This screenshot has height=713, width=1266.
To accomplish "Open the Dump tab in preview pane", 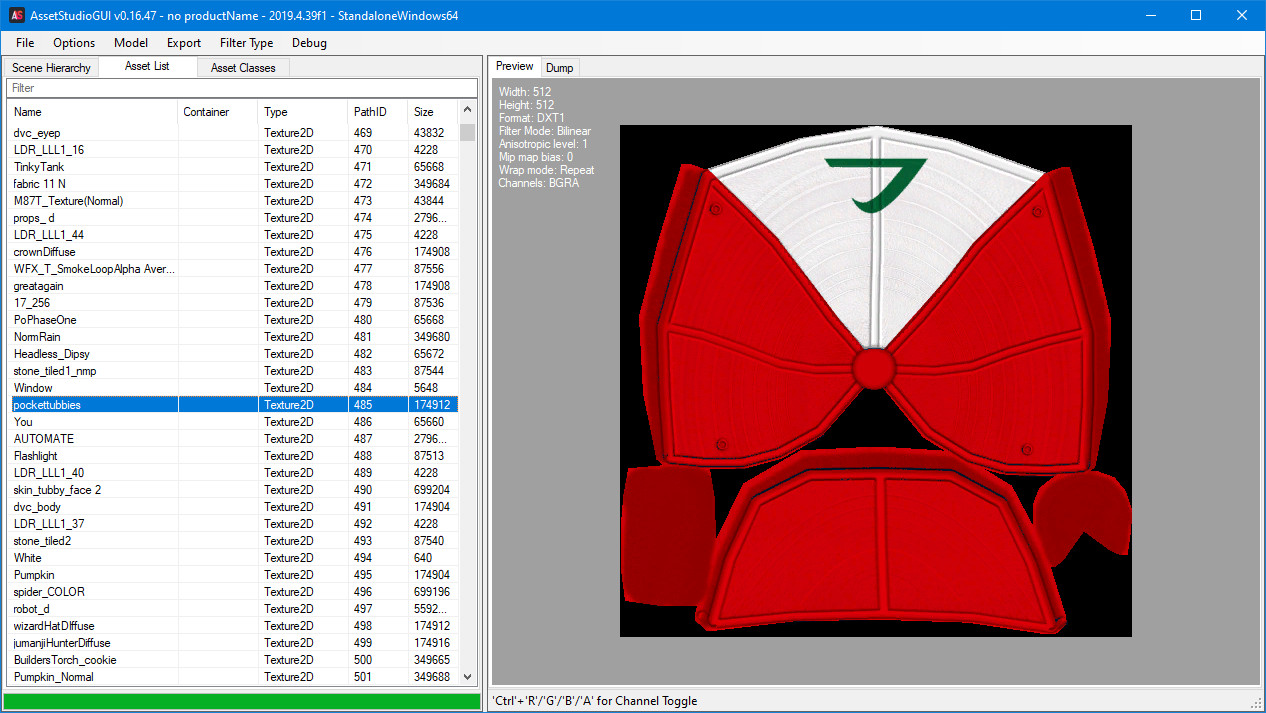I will tap(559, 67).
